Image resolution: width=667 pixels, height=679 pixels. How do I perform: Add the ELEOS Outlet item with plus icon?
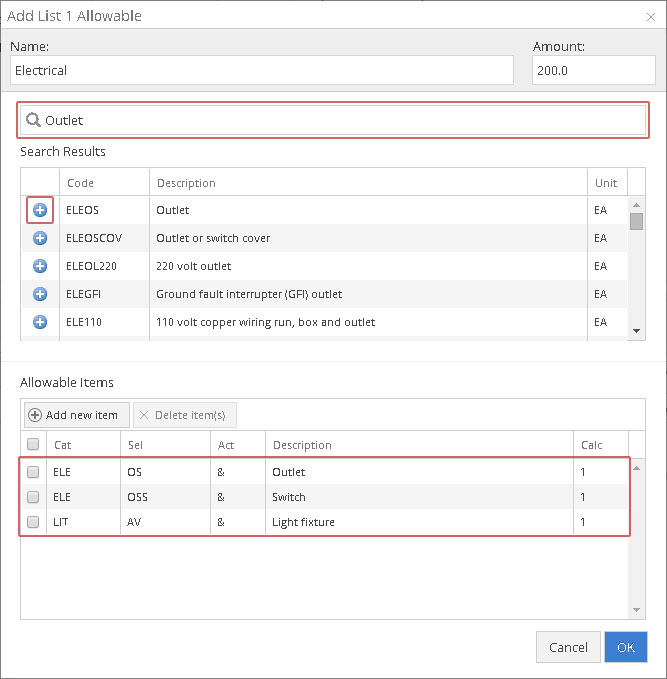pyautogui.click(x=40, y=210)
